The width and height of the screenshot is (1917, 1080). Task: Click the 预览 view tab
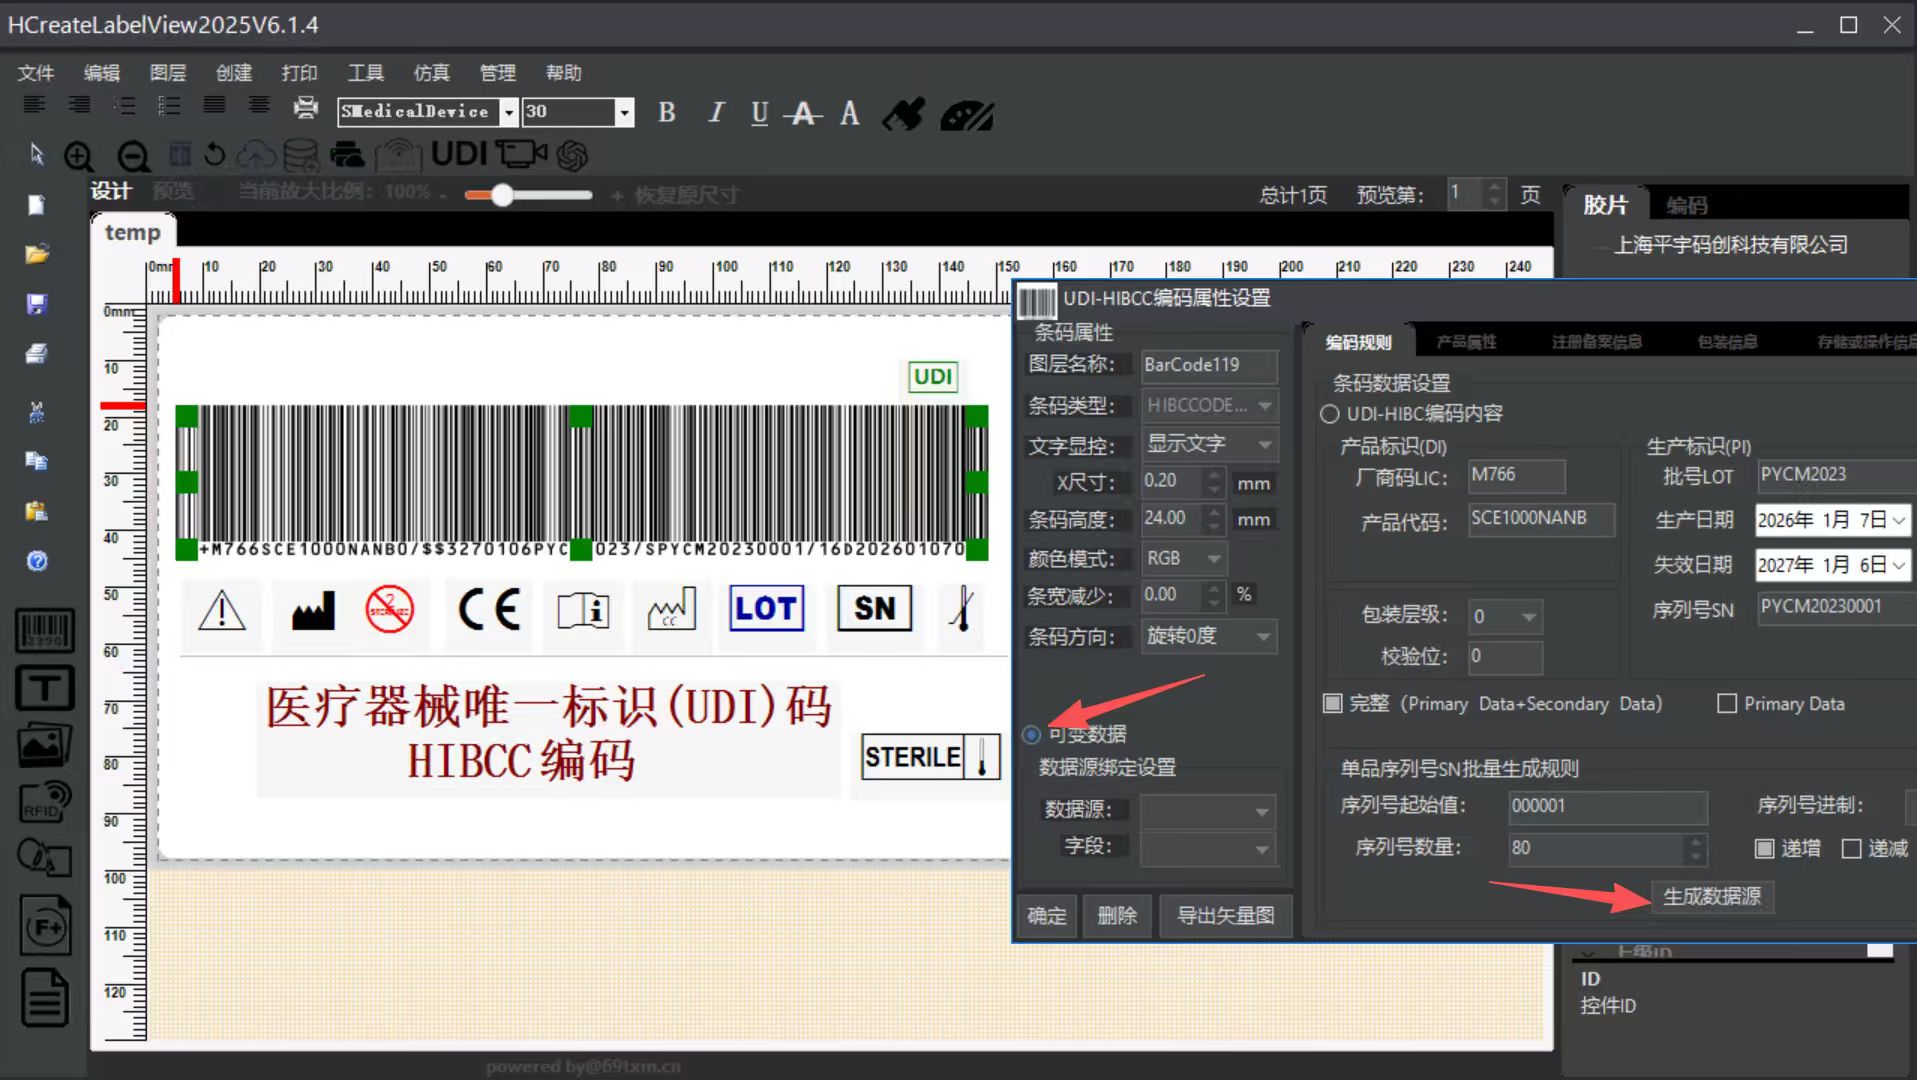tap(173, 192)
